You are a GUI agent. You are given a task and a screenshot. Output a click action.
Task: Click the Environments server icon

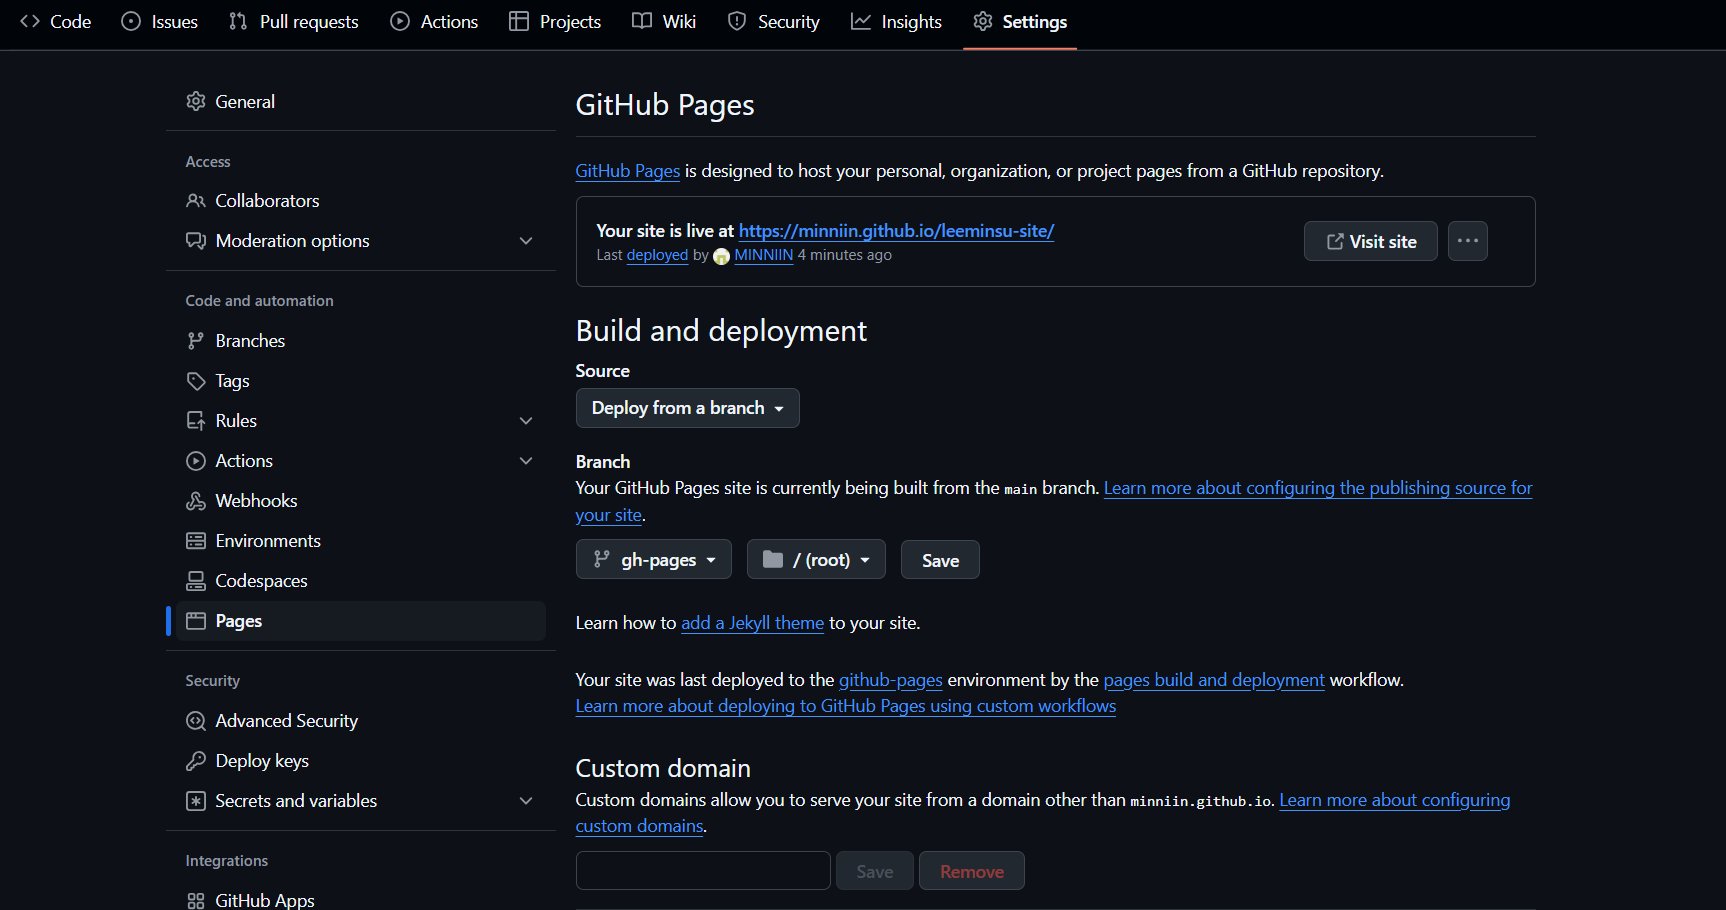pyautogui.click(x=196, y=541)
